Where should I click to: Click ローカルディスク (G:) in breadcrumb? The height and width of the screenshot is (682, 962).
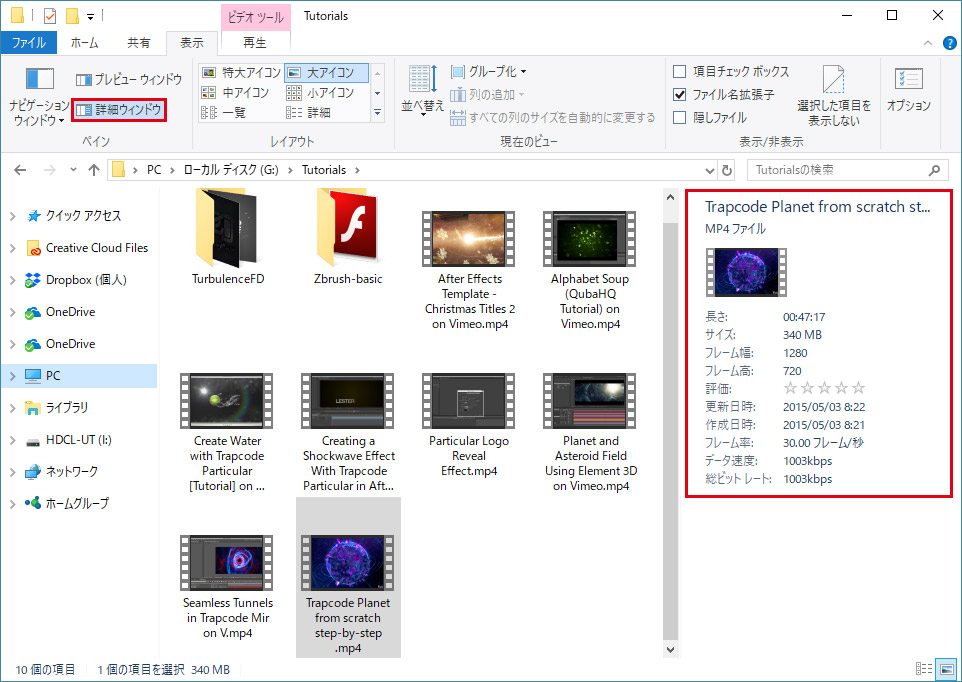(231, 170)
